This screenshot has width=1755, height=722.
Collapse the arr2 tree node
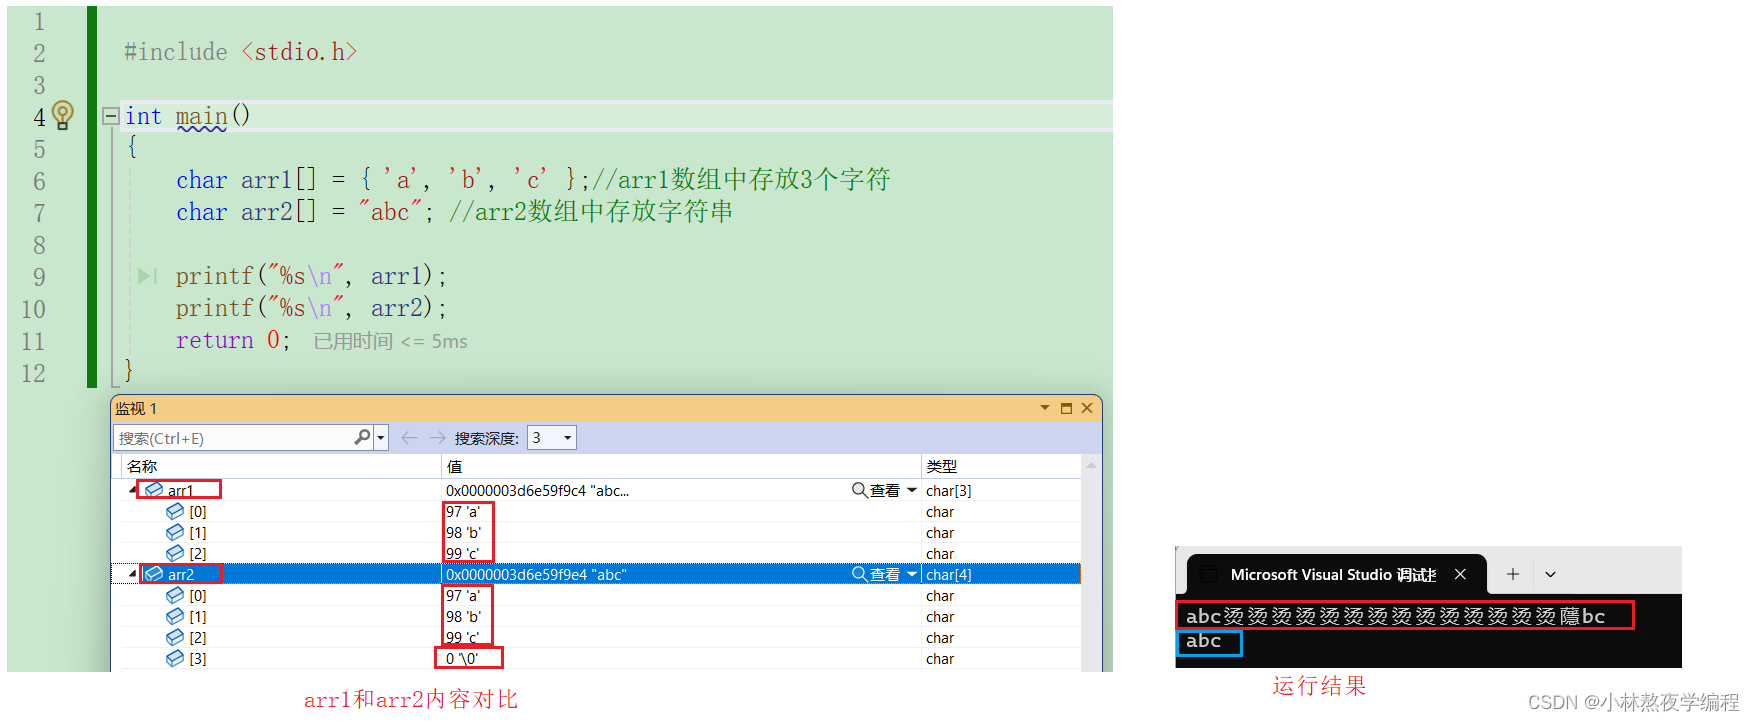(133, 574)
